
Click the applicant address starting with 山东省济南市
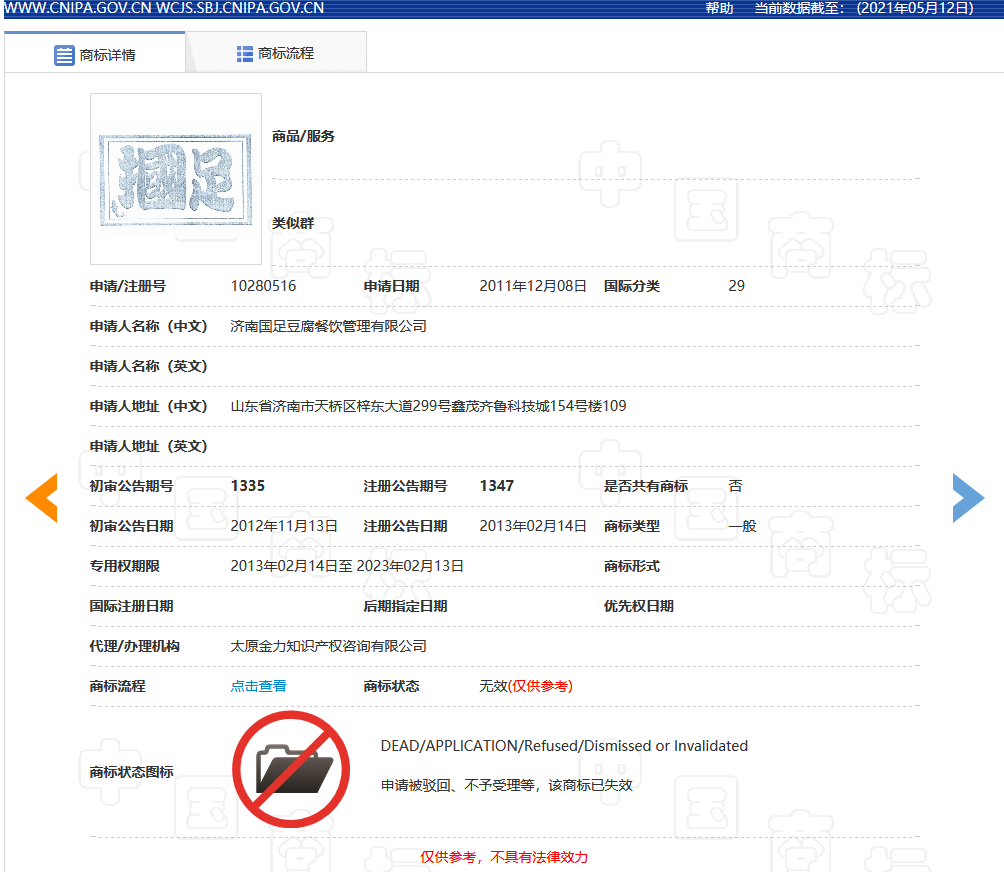[428, 406]
